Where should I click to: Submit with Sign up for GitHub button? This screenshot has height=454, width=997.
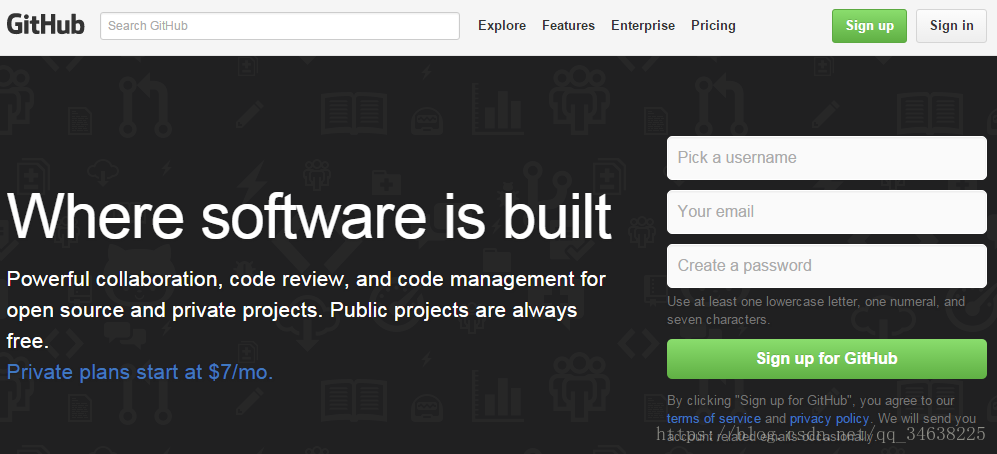click(x=827, y=359)
